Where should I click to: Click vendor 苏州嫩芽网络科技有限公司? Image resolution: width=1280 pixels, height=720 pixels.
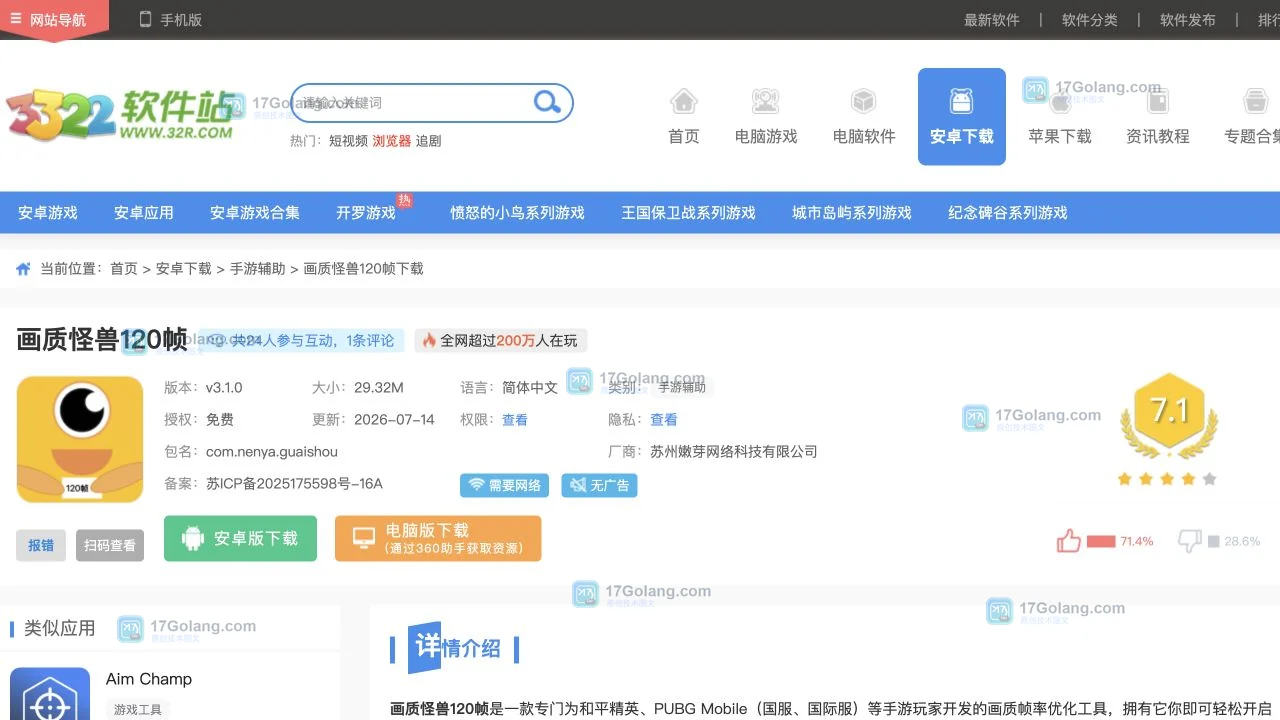pyautogui.click(x=734, y=452)
